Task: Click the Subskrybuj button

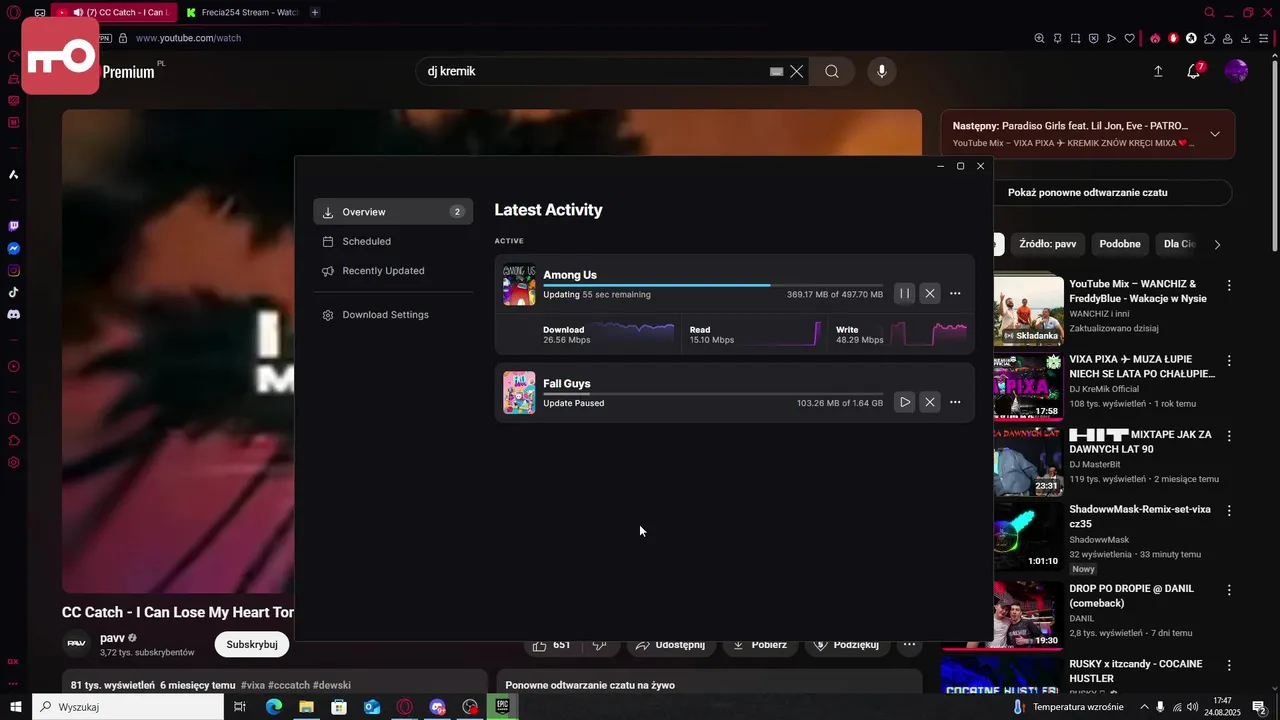Action: 252,645
